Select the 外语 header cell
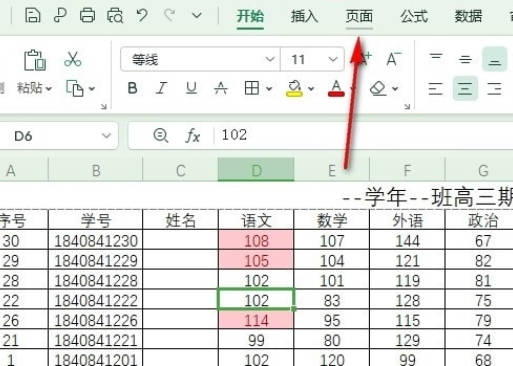The height and width of the screenshot is (366, 513). click(x=407, y=220)
